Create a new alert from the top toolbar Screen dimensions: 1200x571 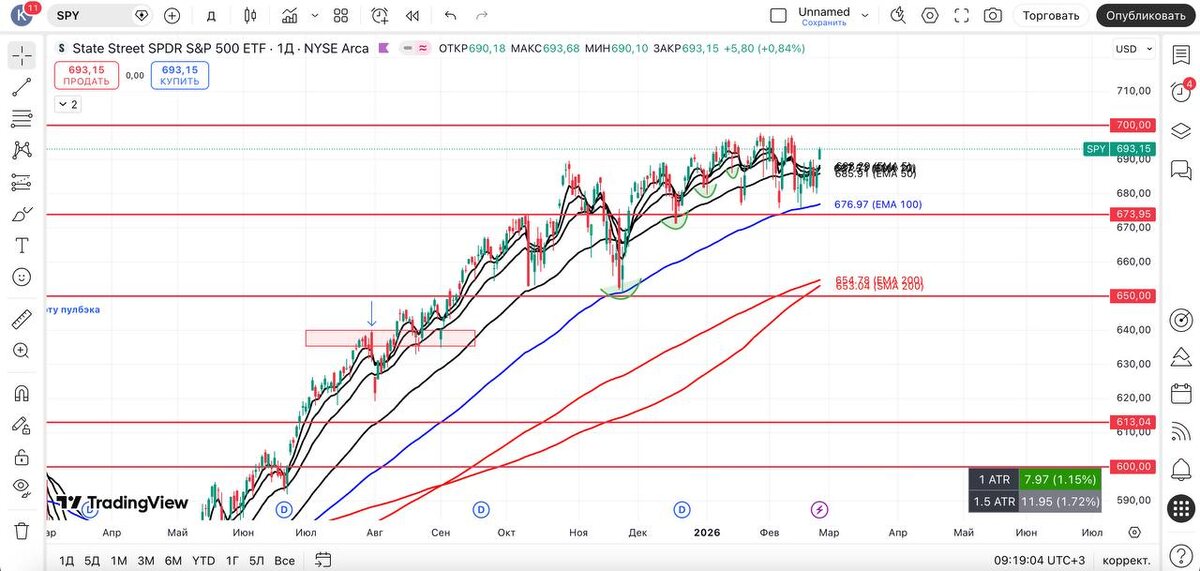click(380, 16)
